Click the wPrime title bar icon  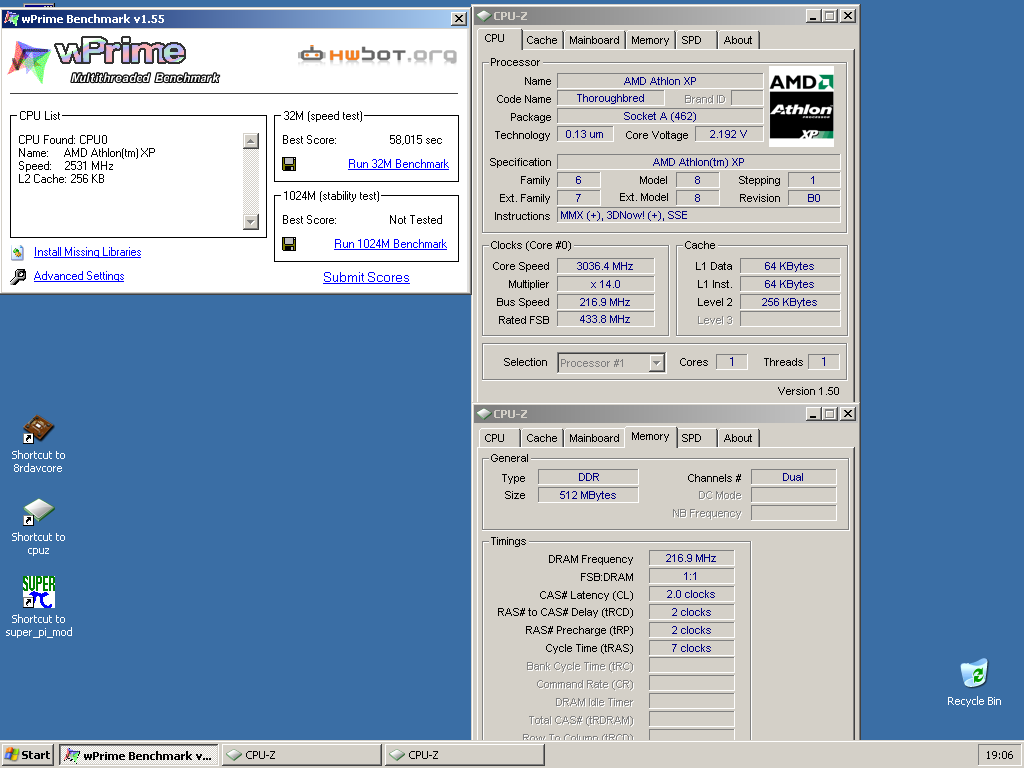coord(11,18)
